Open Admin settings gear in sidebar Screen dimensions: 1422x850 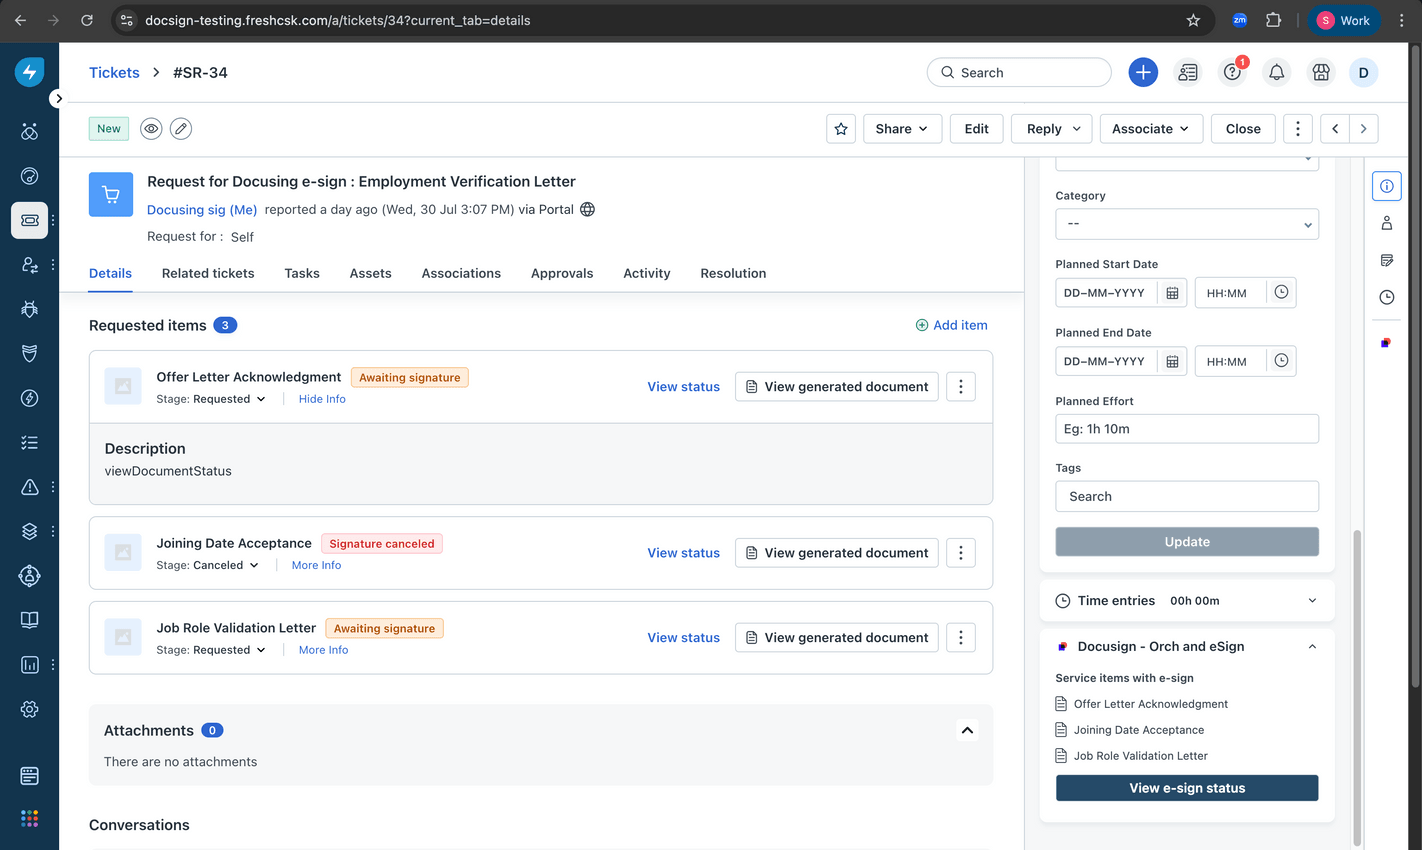(x=30, y=709)
